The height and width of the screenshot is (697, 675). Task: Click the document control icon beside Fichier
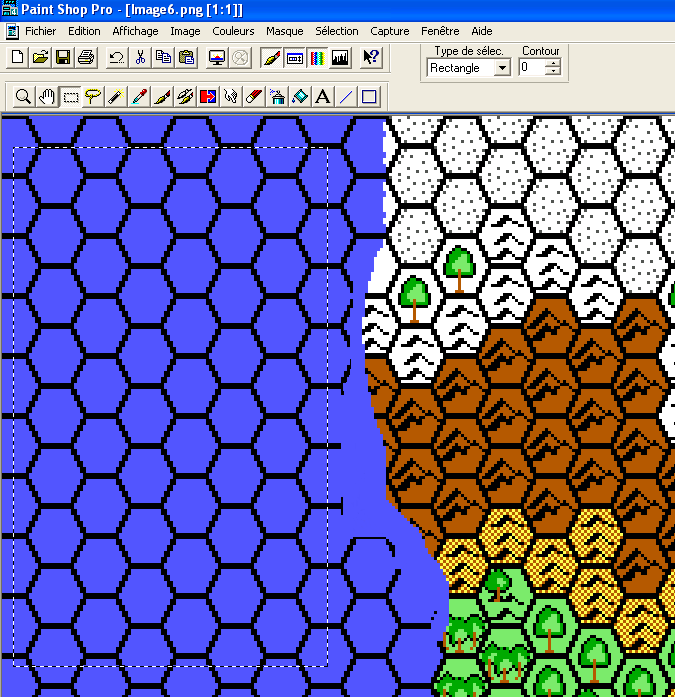tap(12, 31)
